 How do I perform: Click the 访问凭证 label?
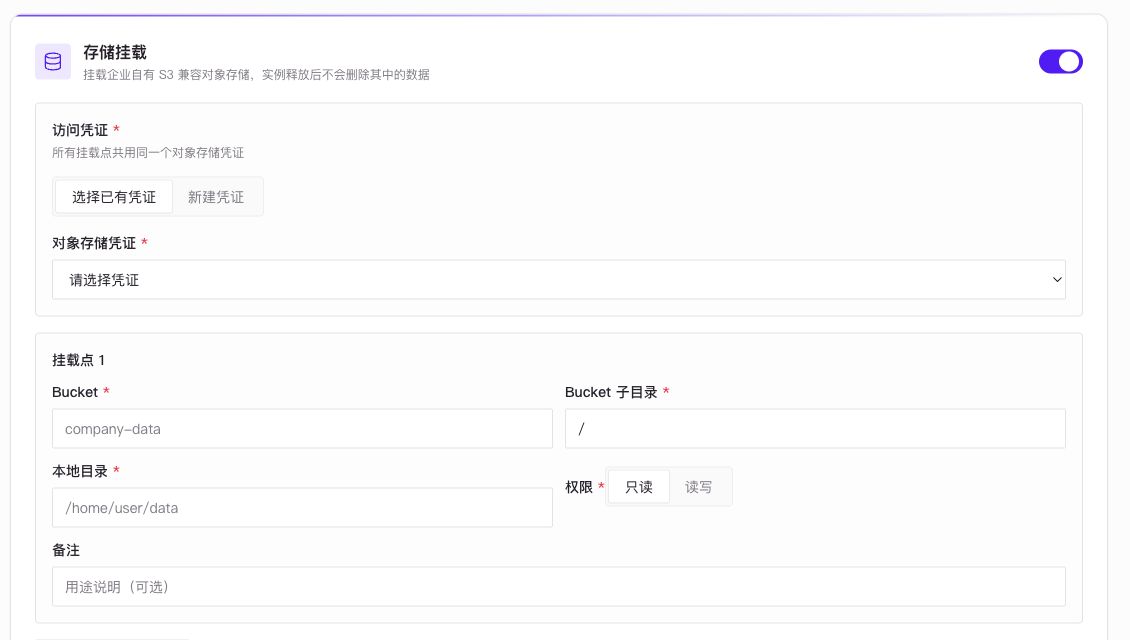click(x=80, y=130)
